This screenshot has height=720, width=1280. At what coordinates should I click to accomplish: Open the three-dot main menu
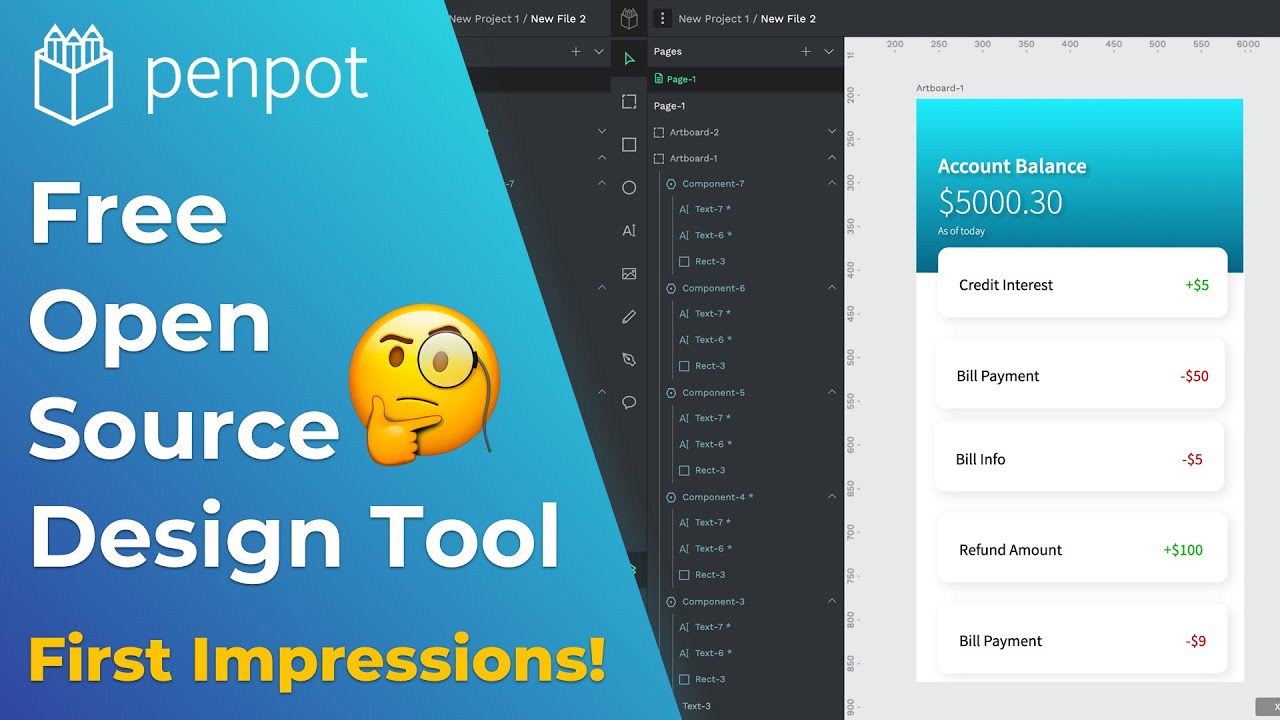pos(662,18)
